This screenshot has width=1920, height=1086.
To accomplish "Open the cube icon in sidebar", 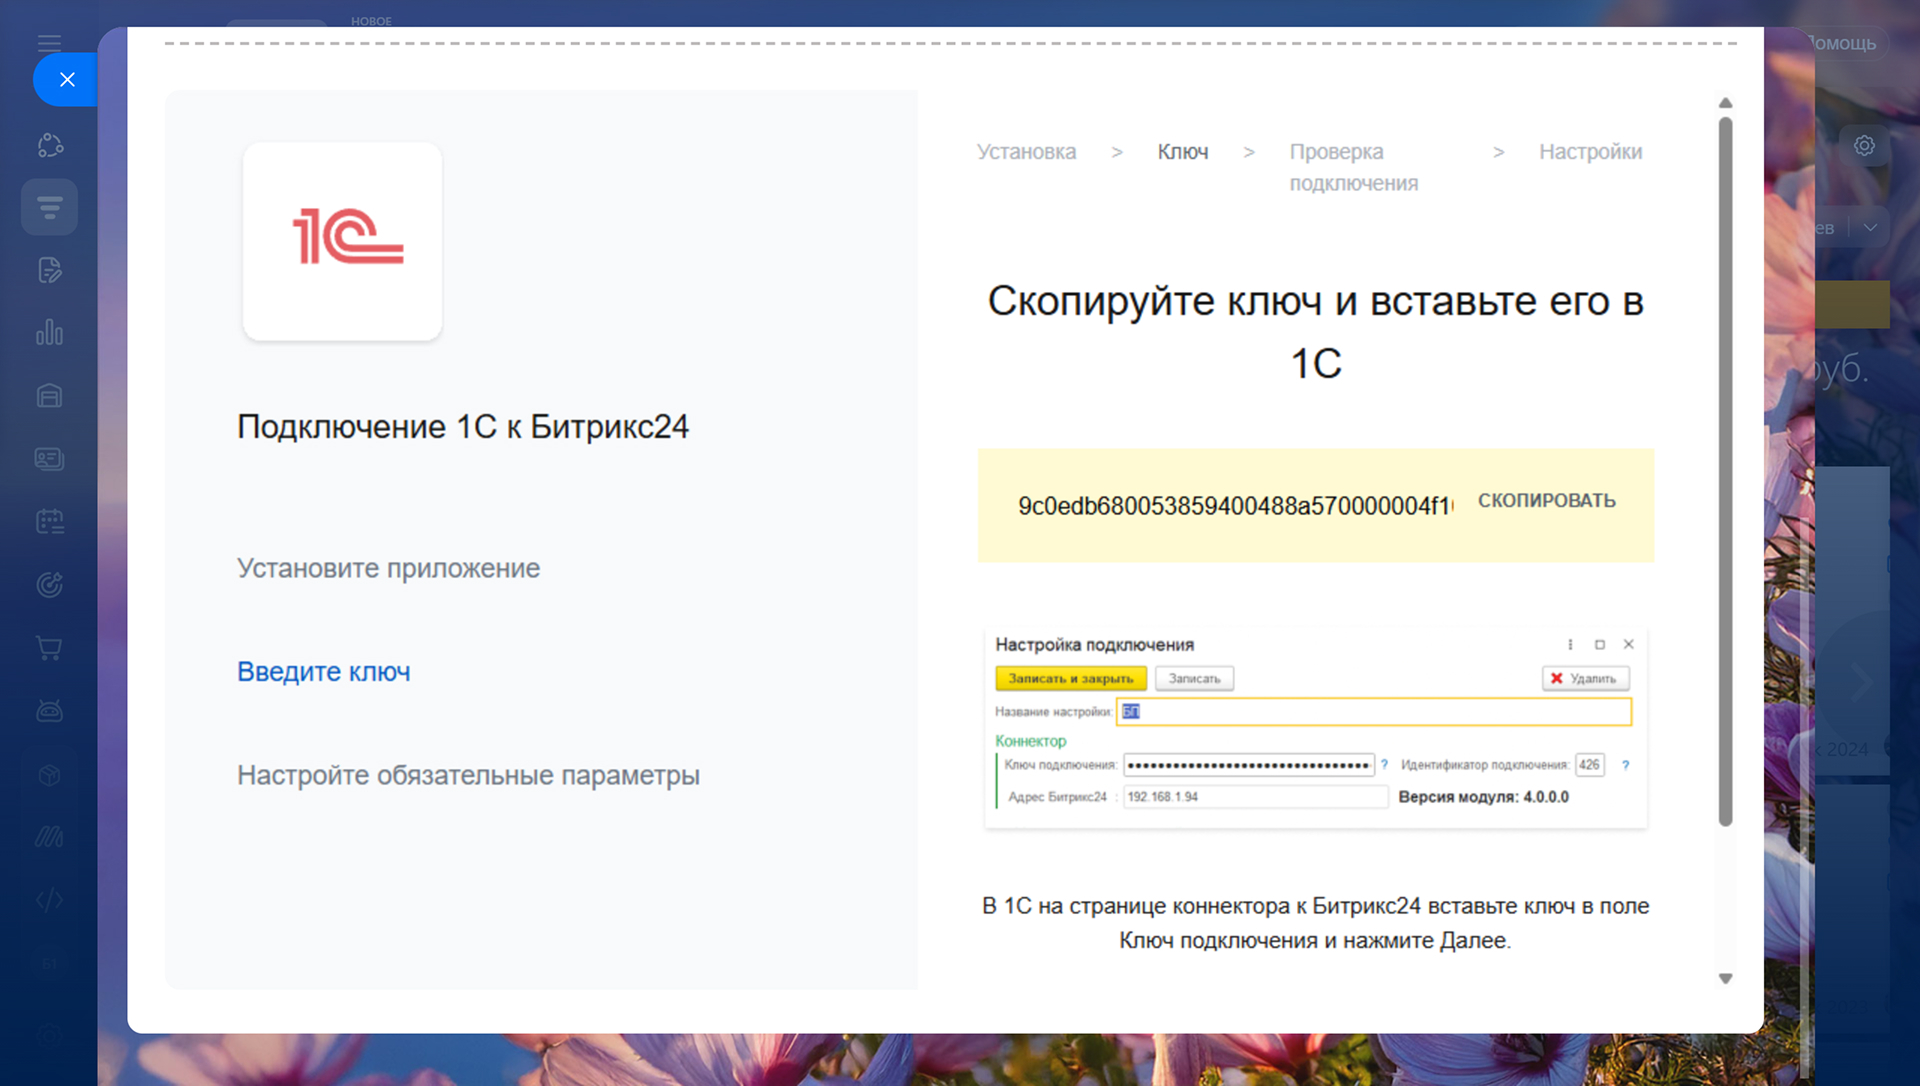I will [x=50, y=775].
